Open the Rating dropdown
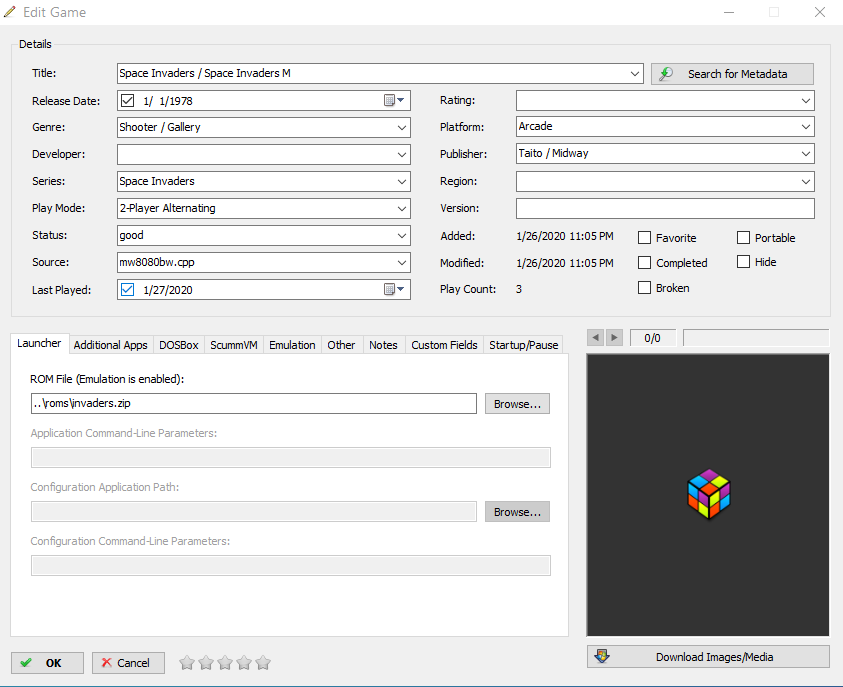Screen dimensions: 843x687 pyautogui.click(x=805, y=101)
